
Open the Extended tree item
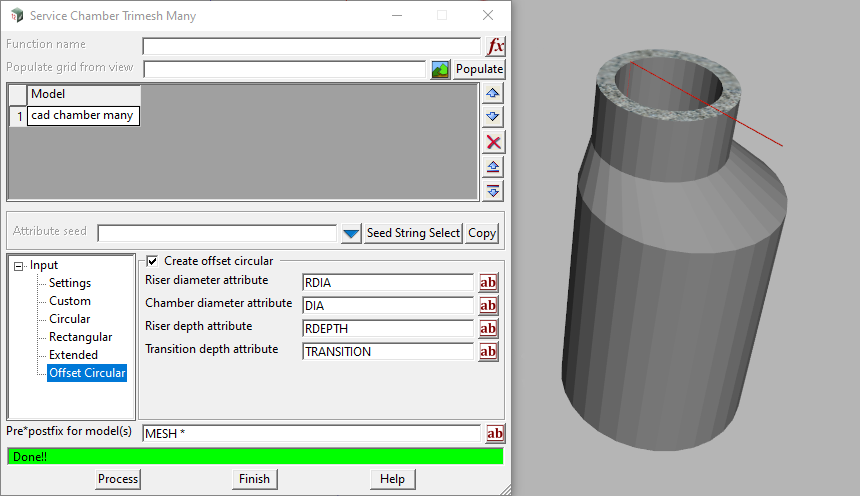[x=74, y=355]
